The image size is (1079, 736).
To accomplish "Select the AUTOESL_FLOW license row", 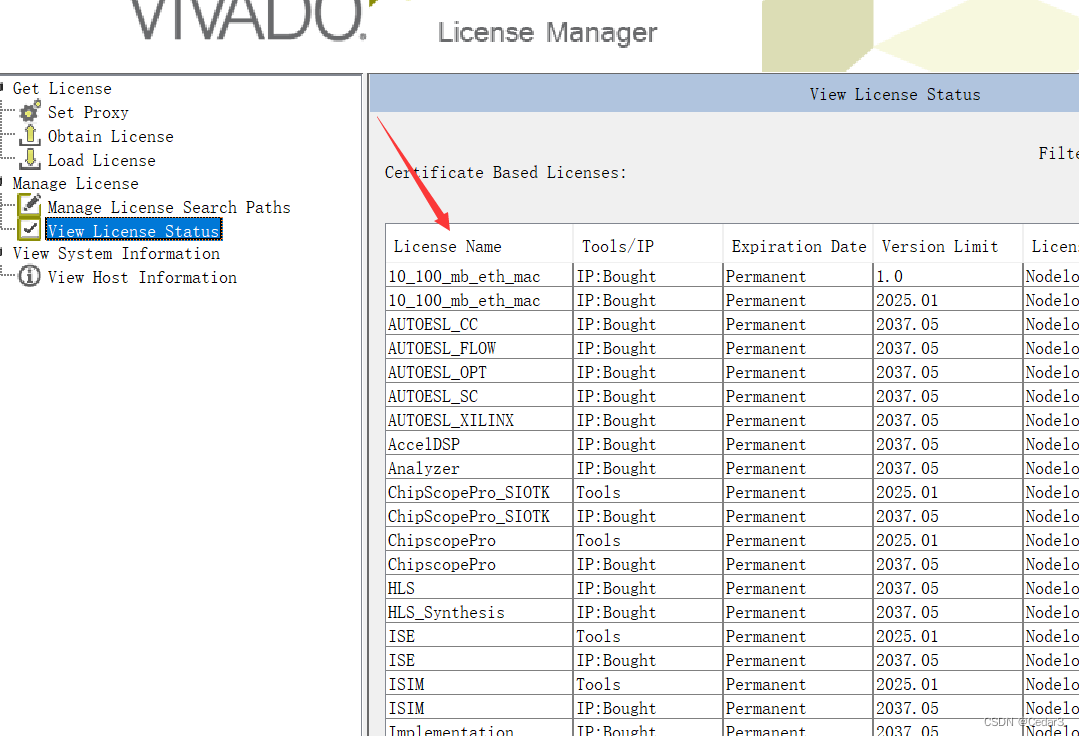I will [x=732, y=348].
